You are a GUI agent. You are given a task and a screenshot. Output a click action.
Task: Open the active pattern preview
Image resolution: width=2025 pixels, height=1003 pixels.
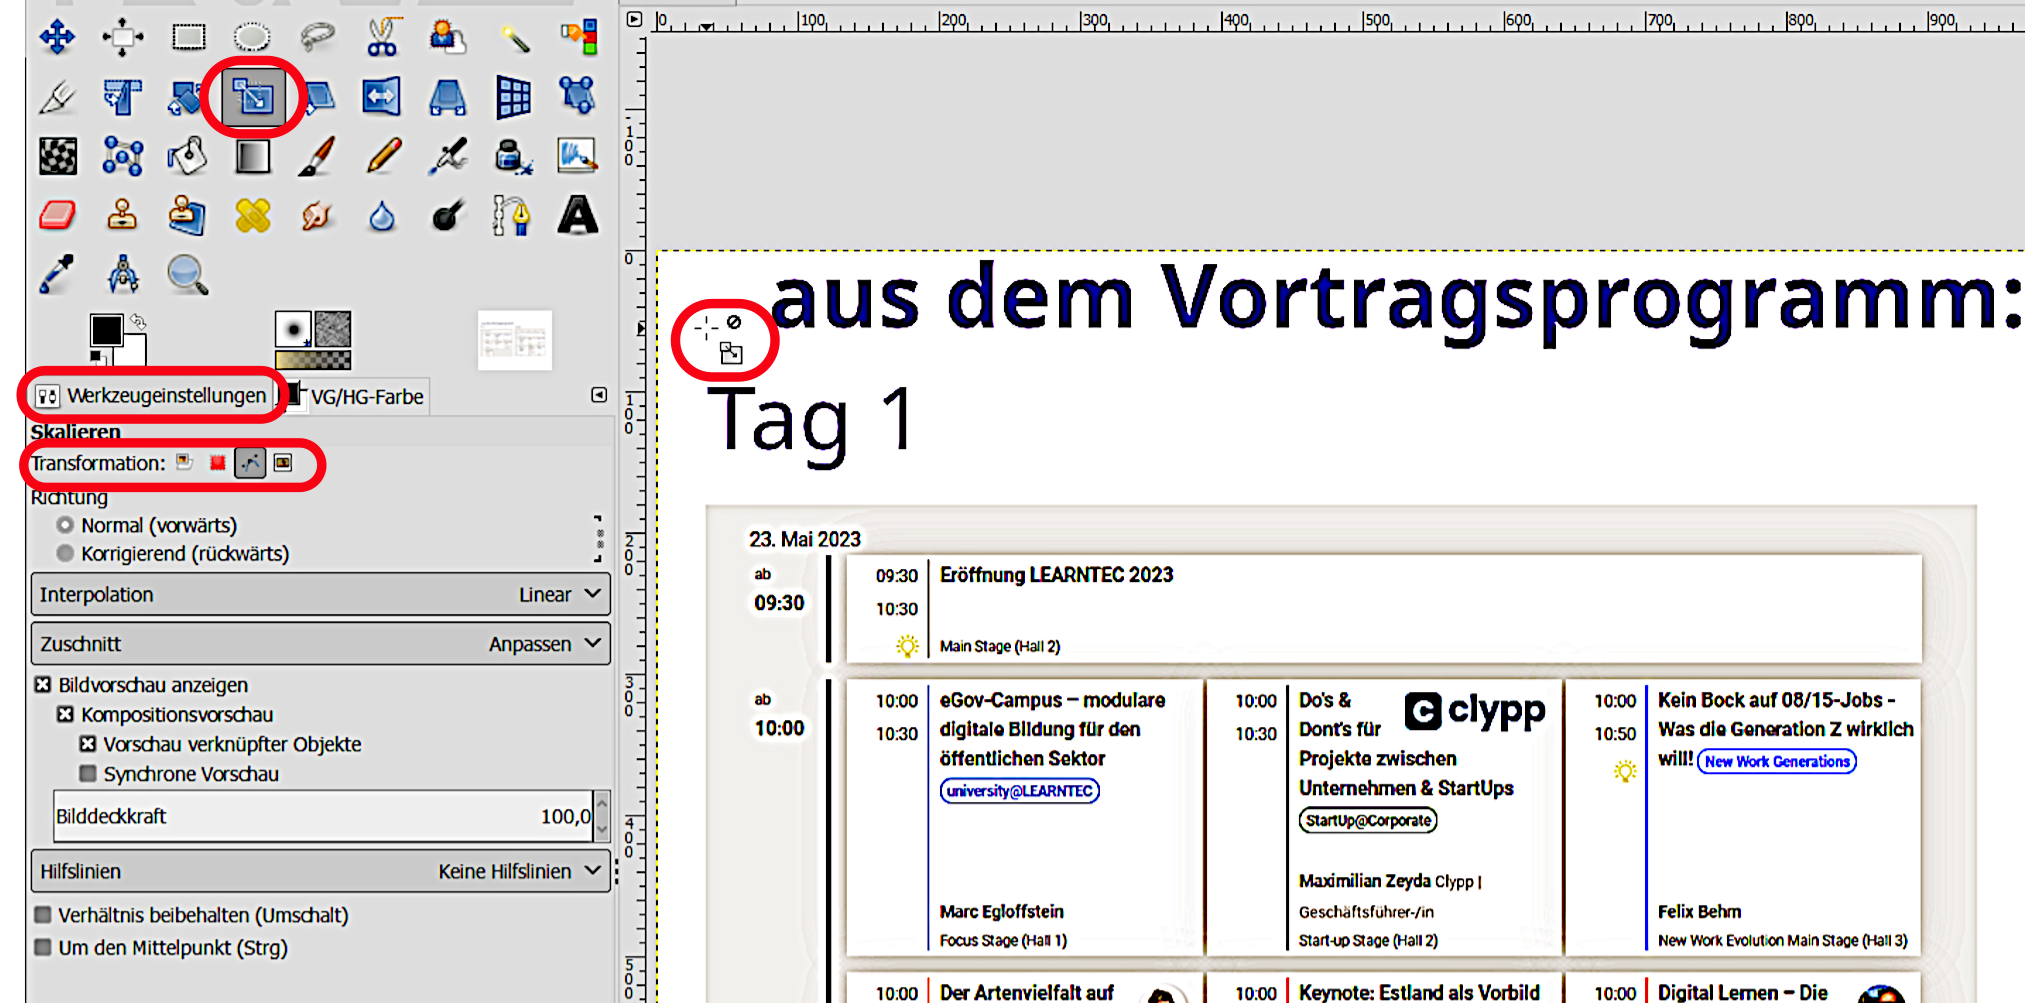(333, 329)
